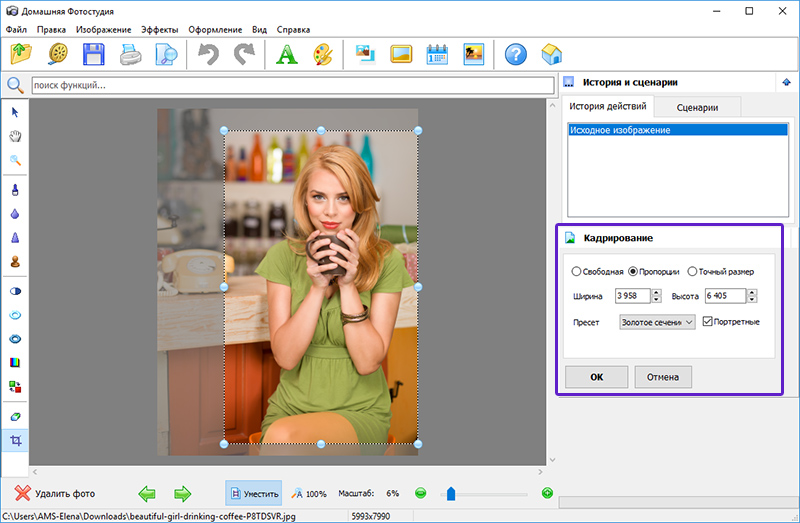Click the Ширина width input field
The width and height of the screenshot is (800, 523).
(632, 296)
